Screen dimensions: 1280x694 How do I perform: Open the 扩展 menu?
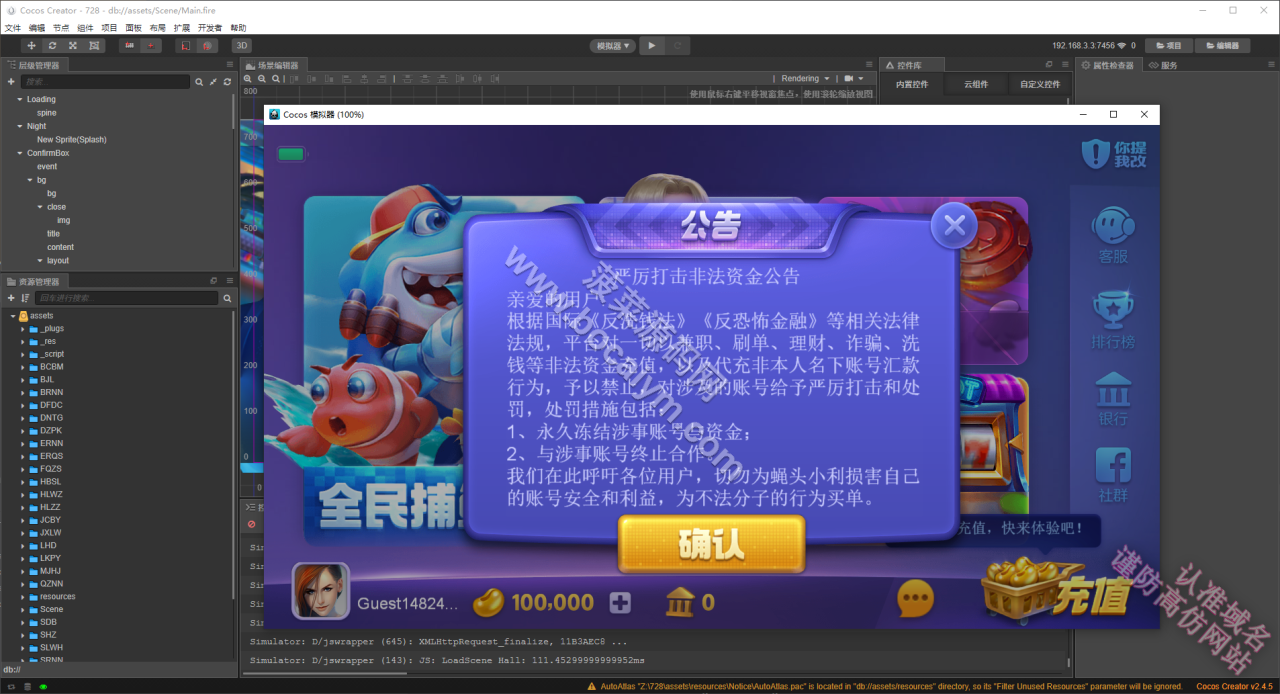(182, 28)
